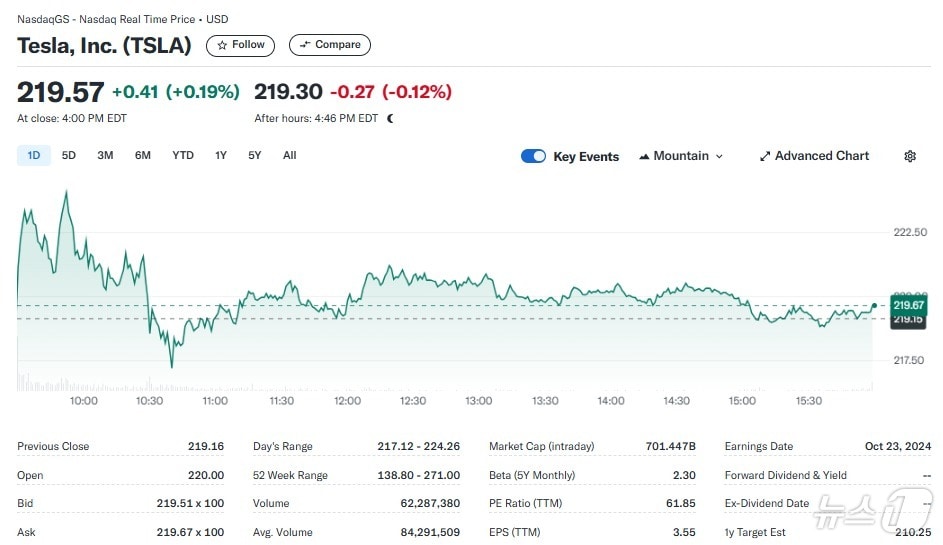
Task: Open chart settings gear icon
Action: 910,156
